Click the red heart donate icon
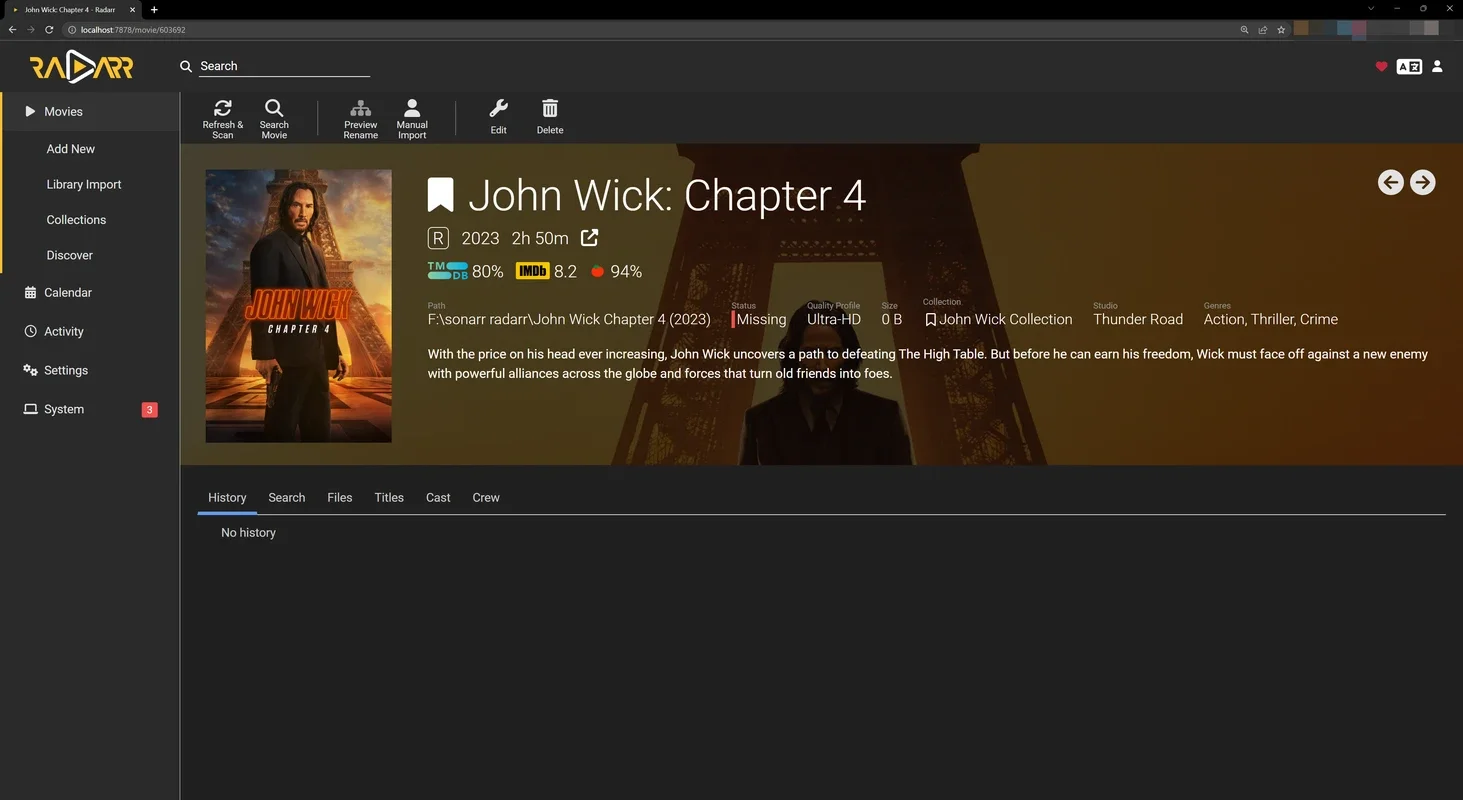This screenshot has height=800, width=1463. [1381, 67]
